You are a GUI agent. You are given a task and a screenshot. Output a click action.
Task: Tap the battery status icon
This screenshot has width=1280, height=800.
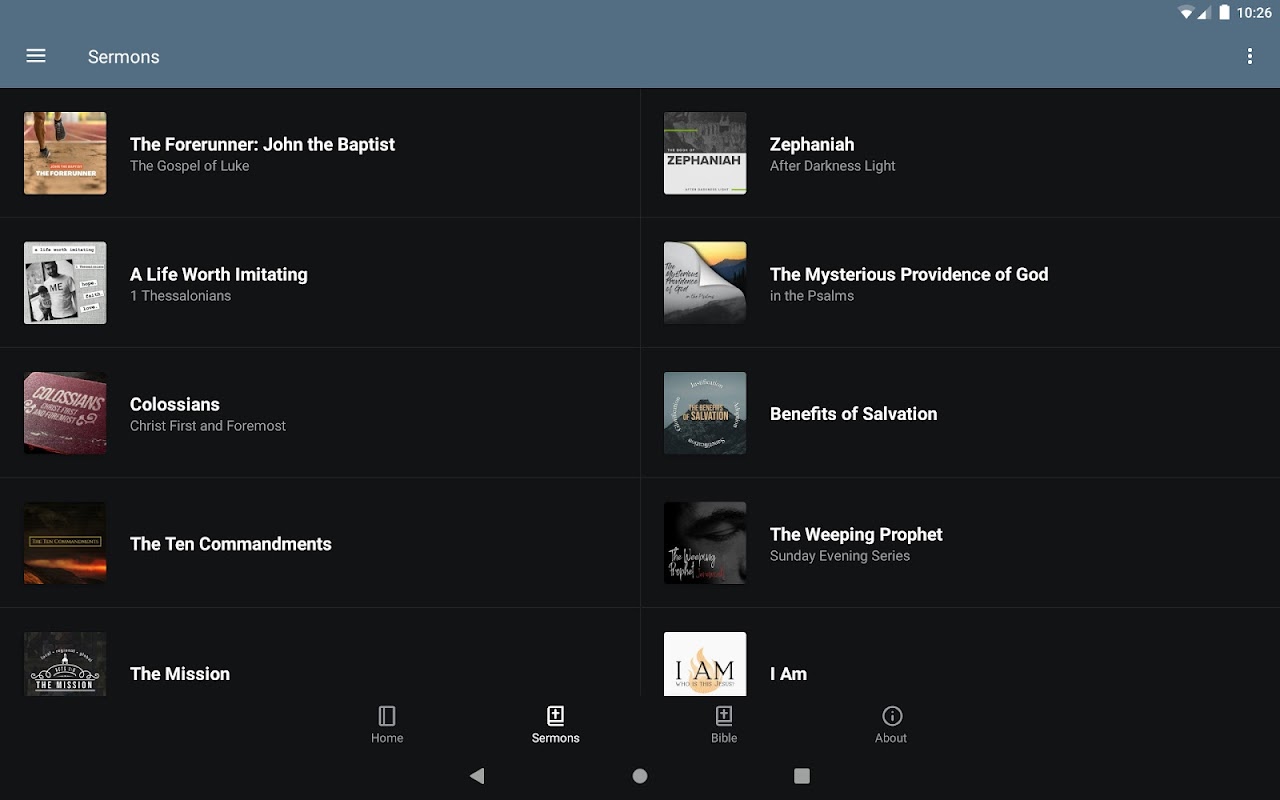point(1224,13)
